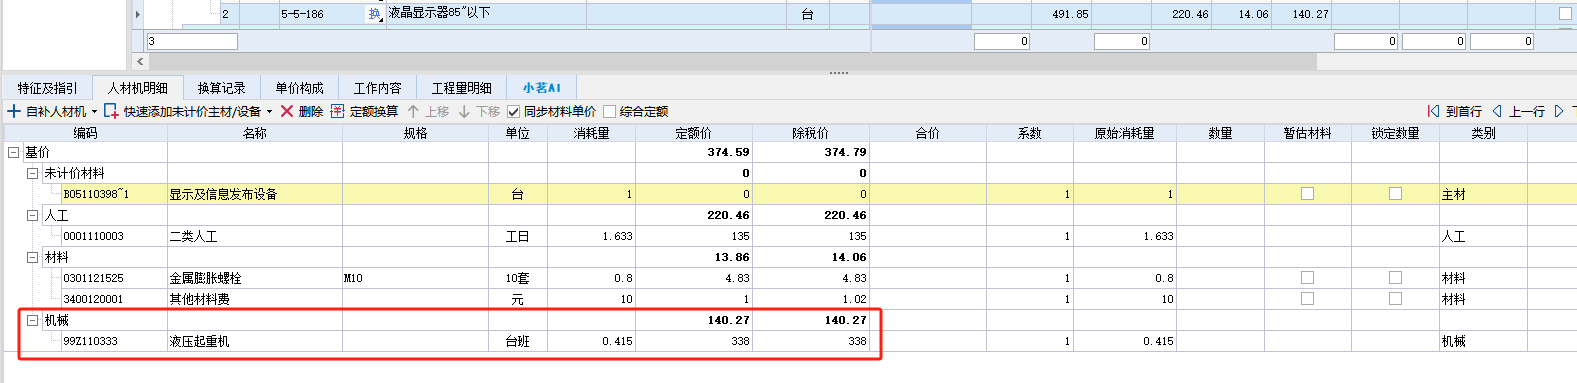Image resolution: width=1577 pixels, height=383 pixels.
Task: Click the 原始消耗量 column header
Action: (x=1125, y=133)
